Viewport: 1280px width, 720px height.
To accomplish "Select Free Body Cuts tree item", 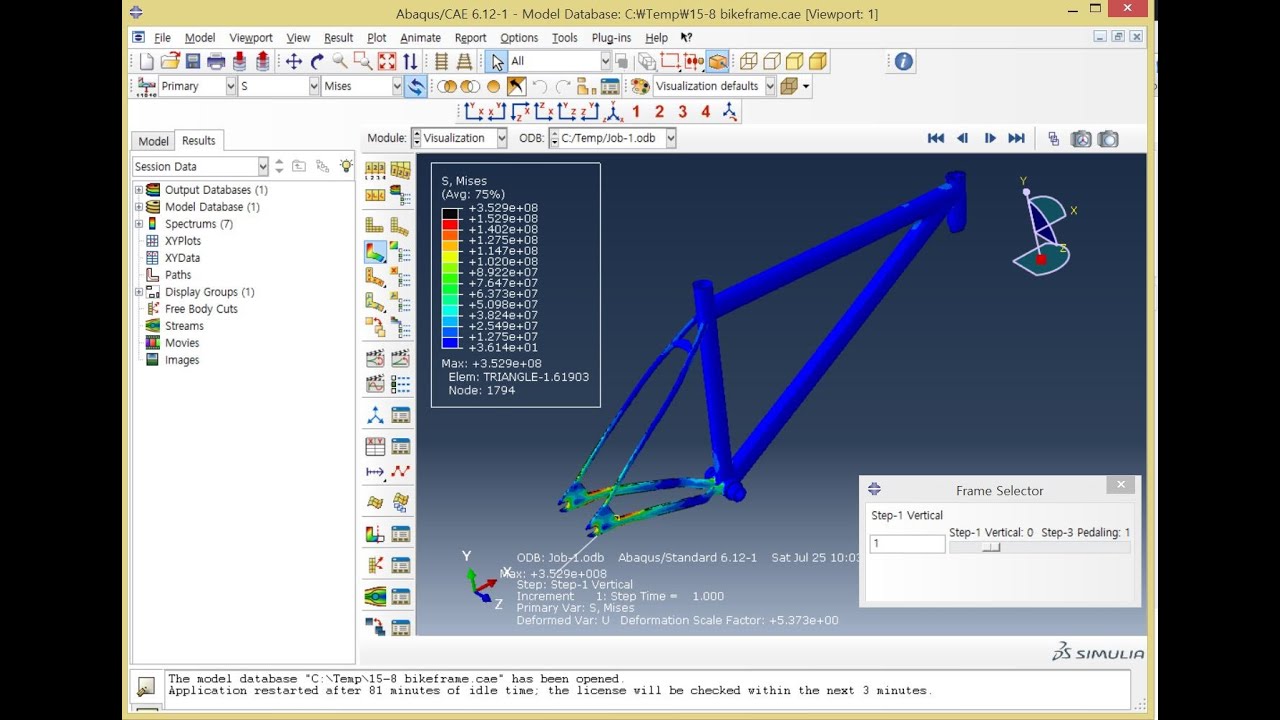I will 201,309.
